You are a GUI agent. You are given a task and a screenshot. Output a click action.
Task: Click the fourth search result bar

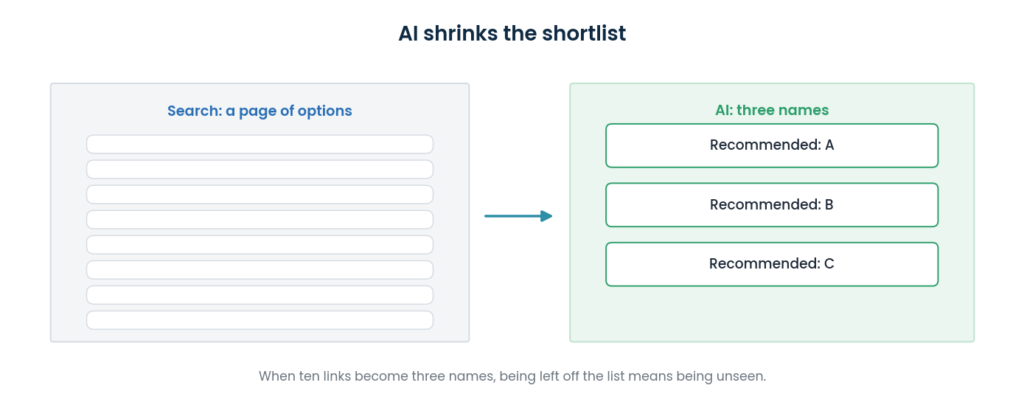tap(260, 219)
